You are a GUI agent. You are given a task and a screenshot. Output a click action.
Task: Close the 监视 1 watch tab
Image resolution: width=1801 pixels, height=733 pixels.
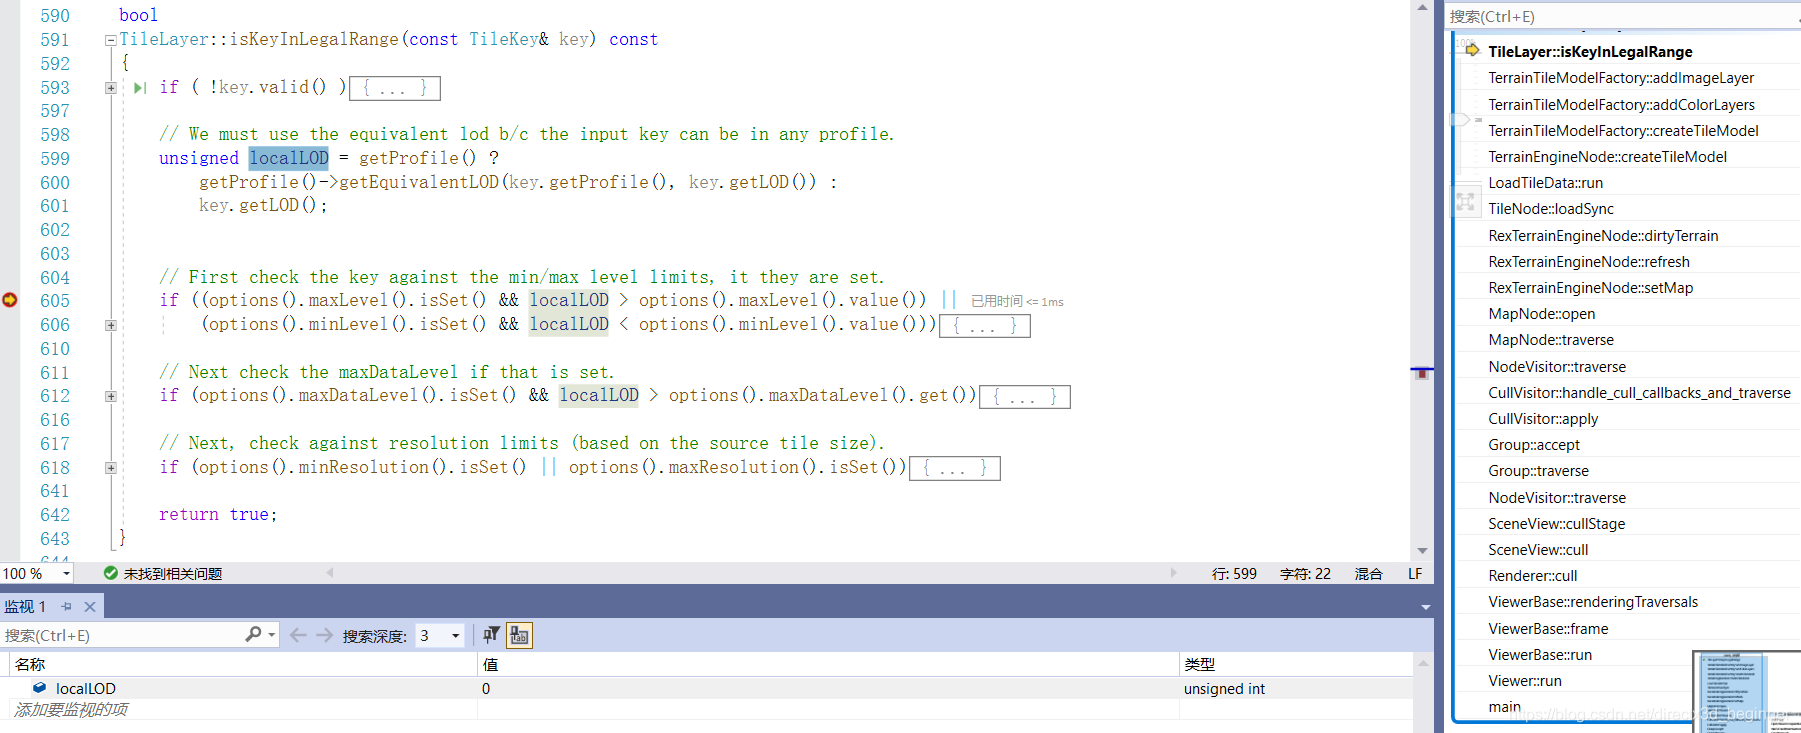[x=90, y=607]
